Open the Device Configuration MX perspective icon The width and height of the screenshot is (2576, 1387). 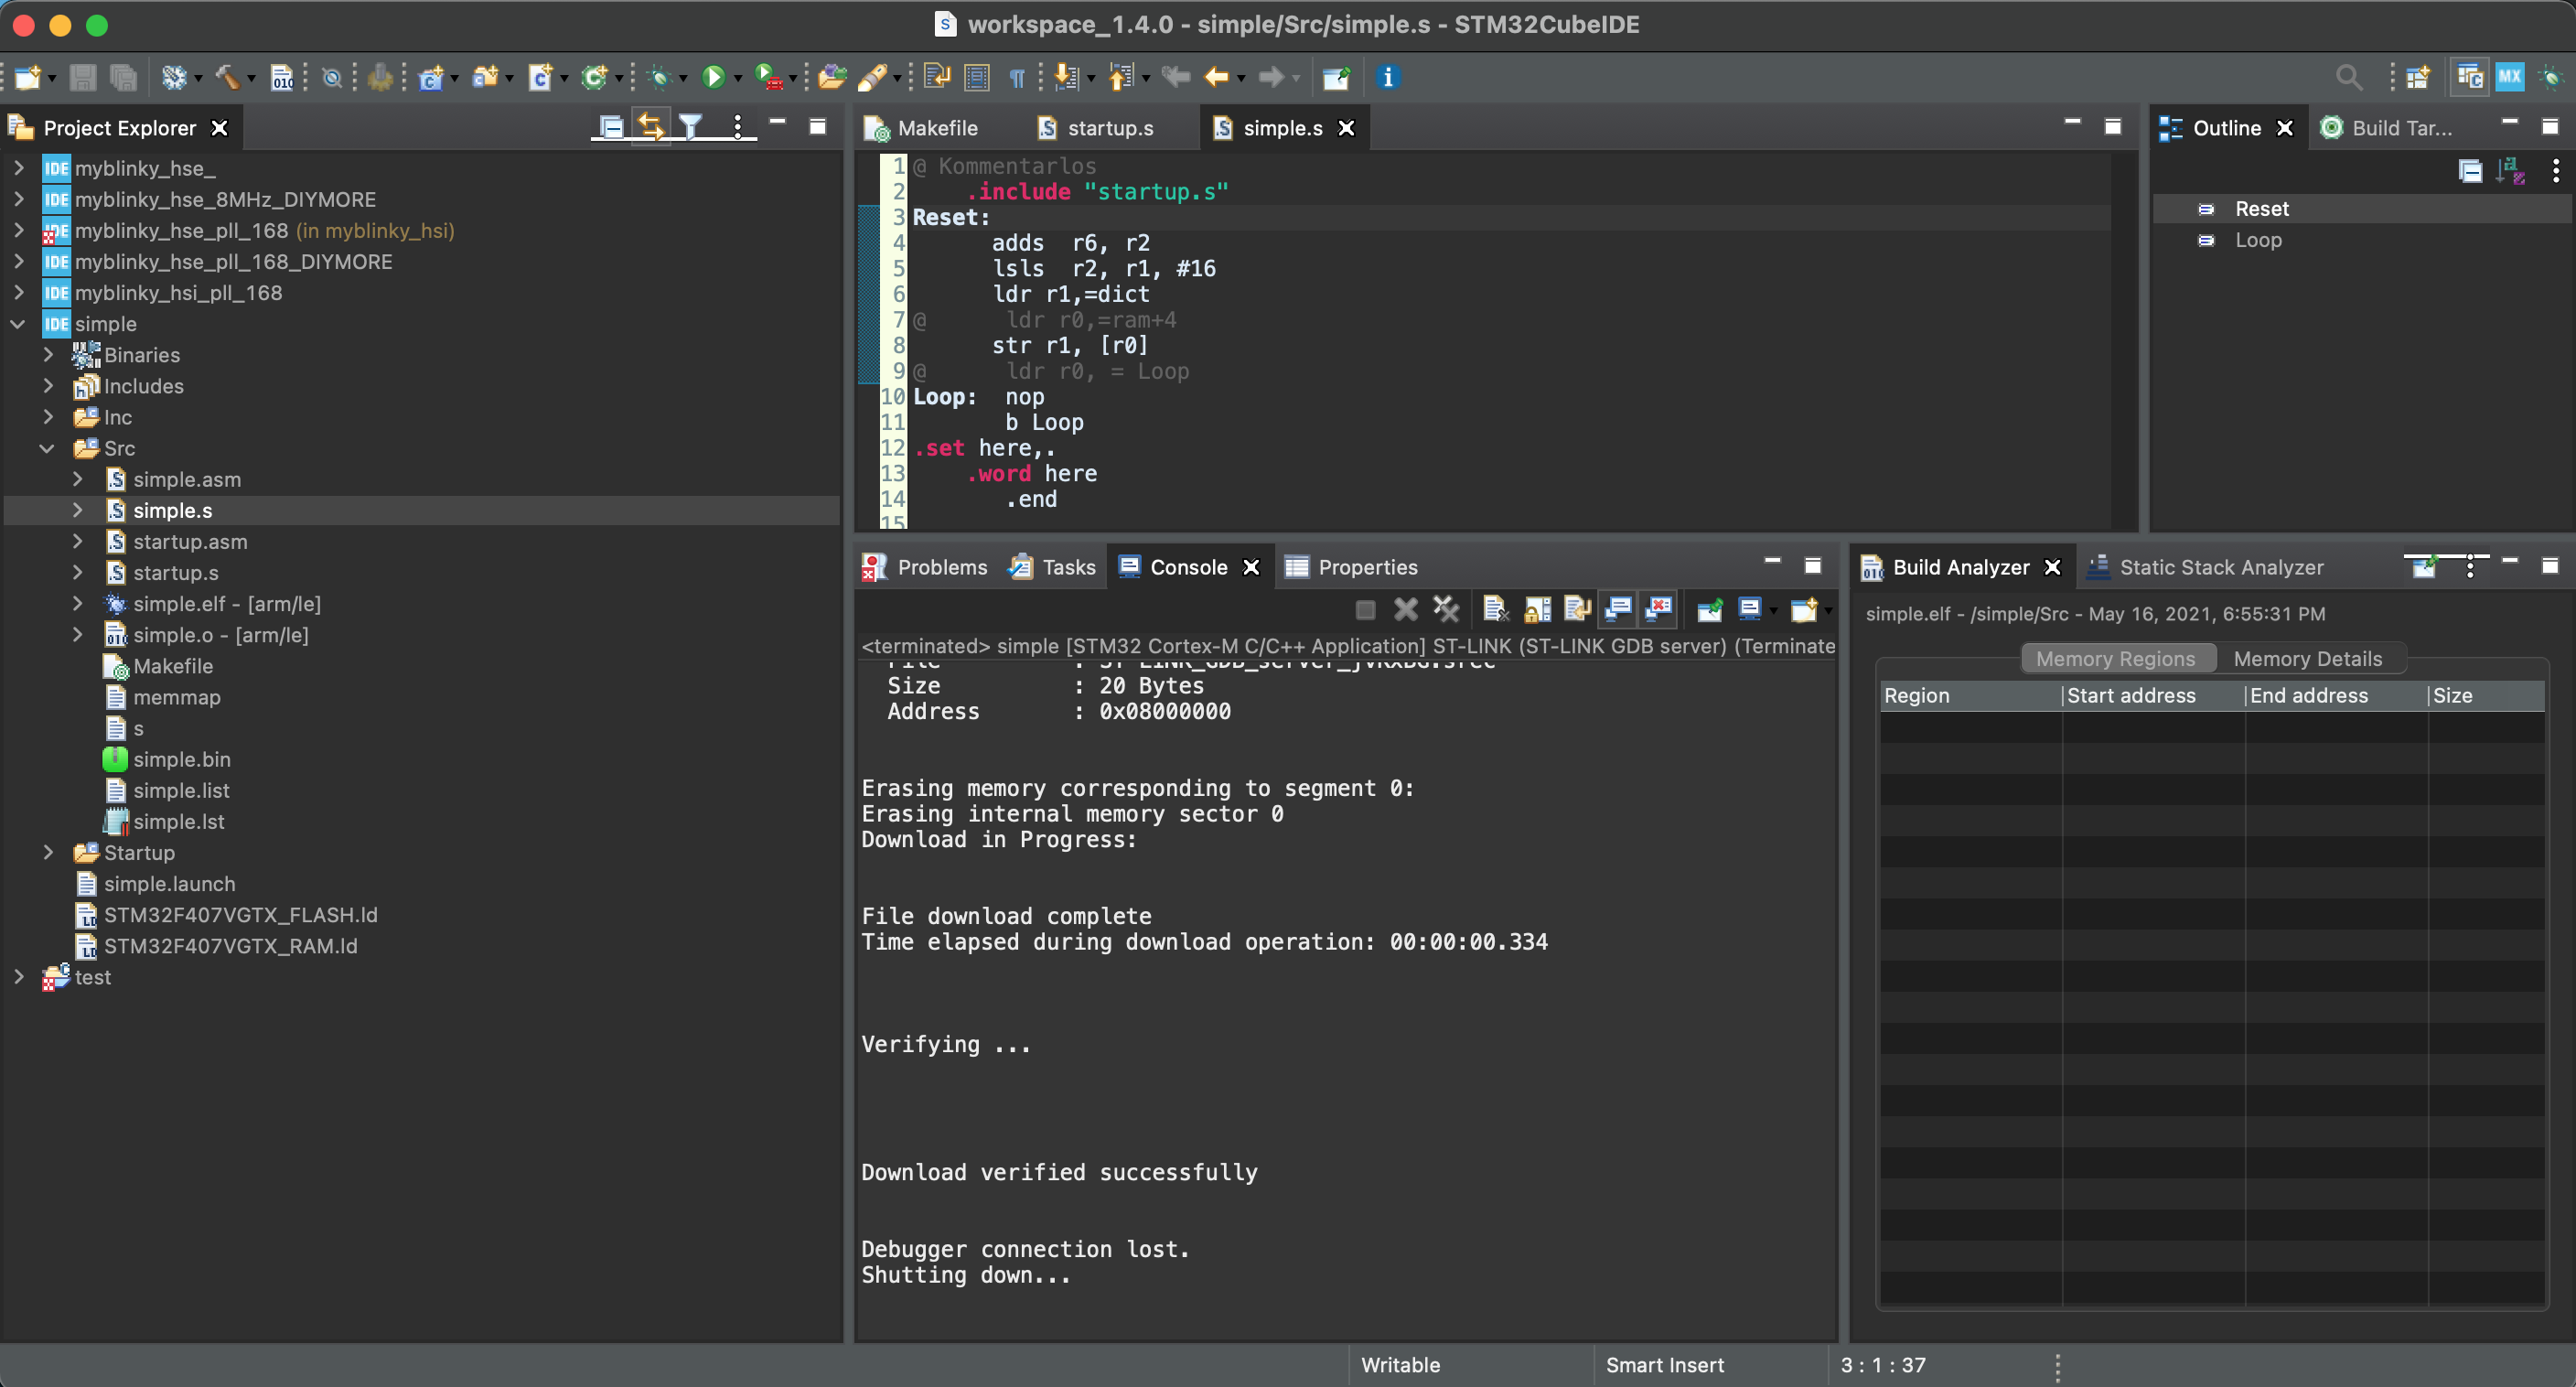pos(2510,77)
